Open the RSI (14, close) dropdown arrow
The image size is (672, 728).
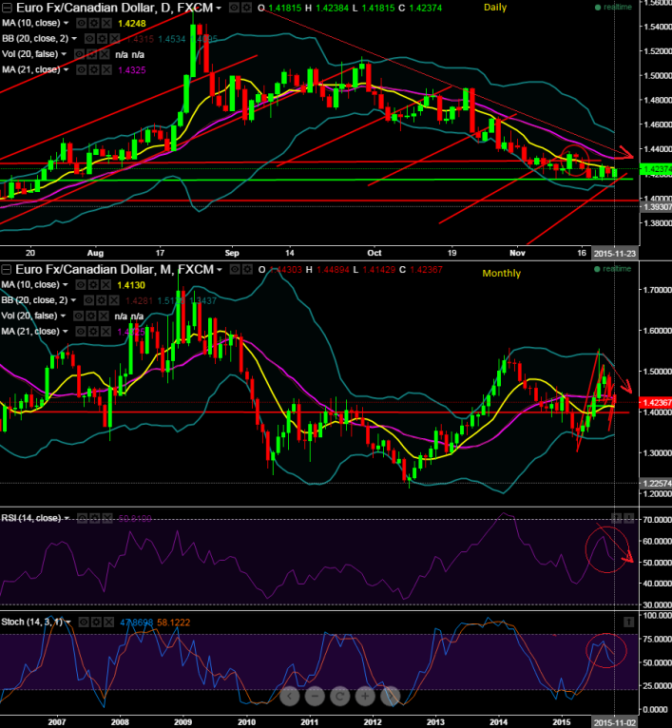tap(67, 518)
